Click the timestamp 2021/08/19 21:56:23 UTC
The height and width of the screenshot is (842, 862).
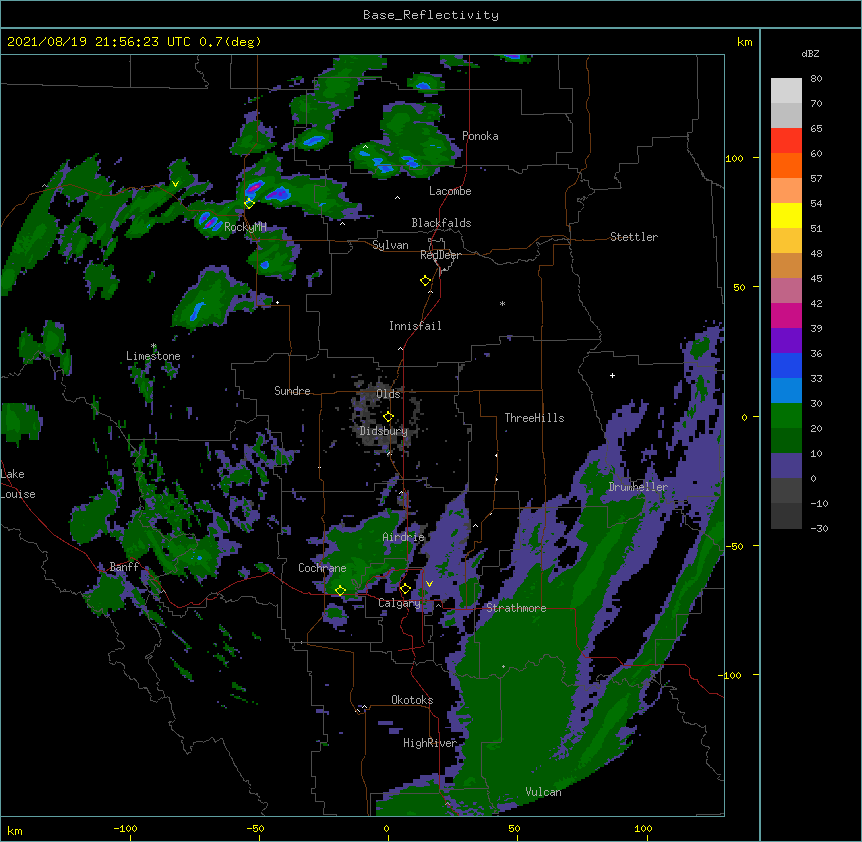(99, 42)
